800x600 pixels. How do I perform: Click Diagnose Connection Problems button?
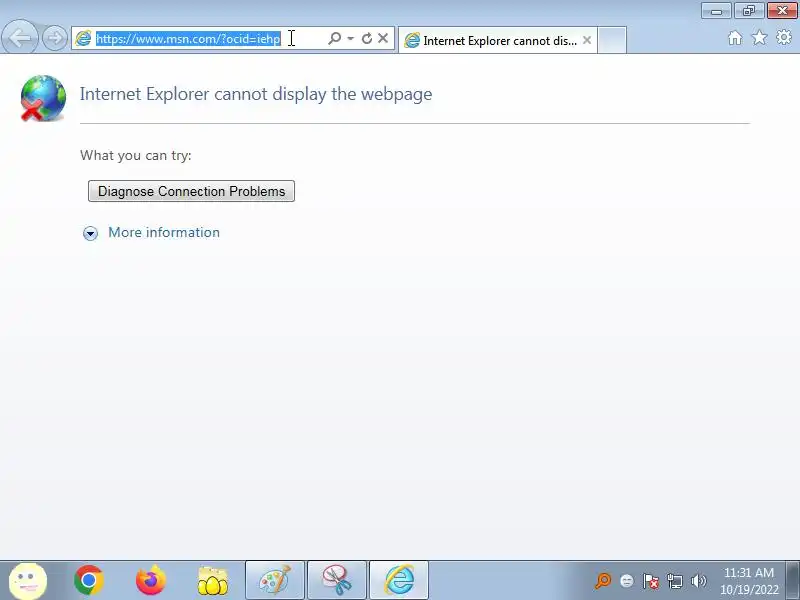191,191
